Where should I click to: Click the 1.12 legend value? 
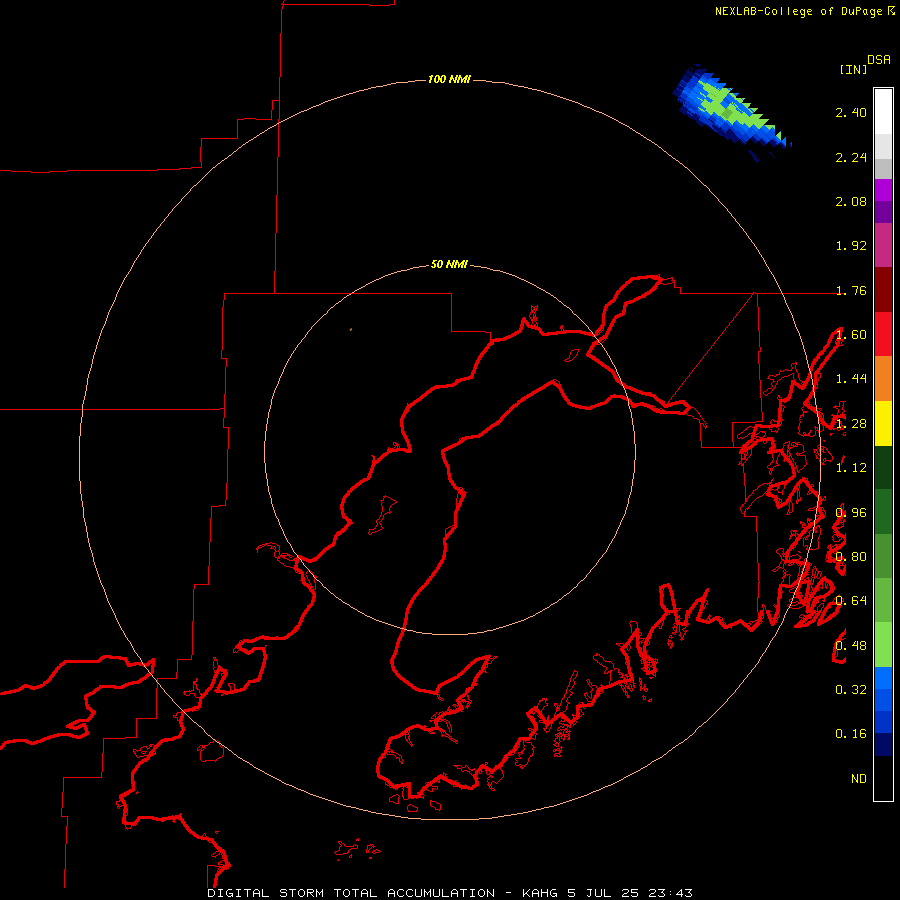[851, 468]
